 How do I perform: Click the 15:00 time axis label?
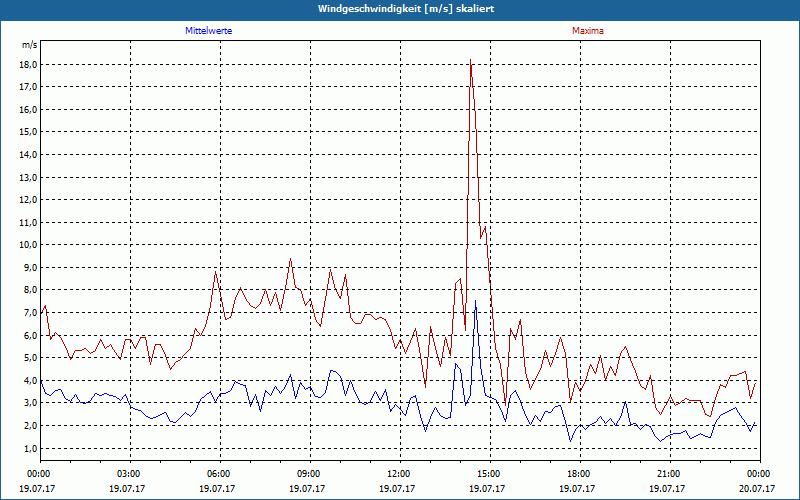[x=490, y=474]
